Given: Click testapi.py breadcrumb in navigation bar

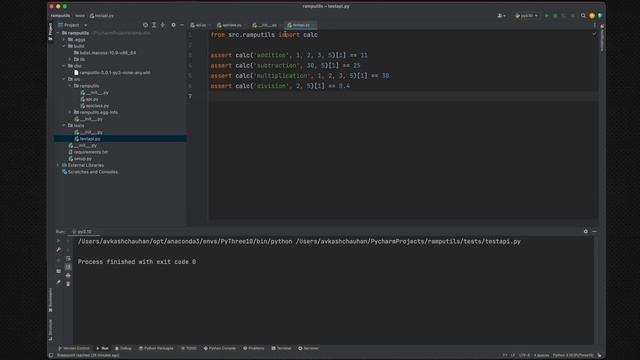Looking at the screenshot, I should tap(102, 16).
